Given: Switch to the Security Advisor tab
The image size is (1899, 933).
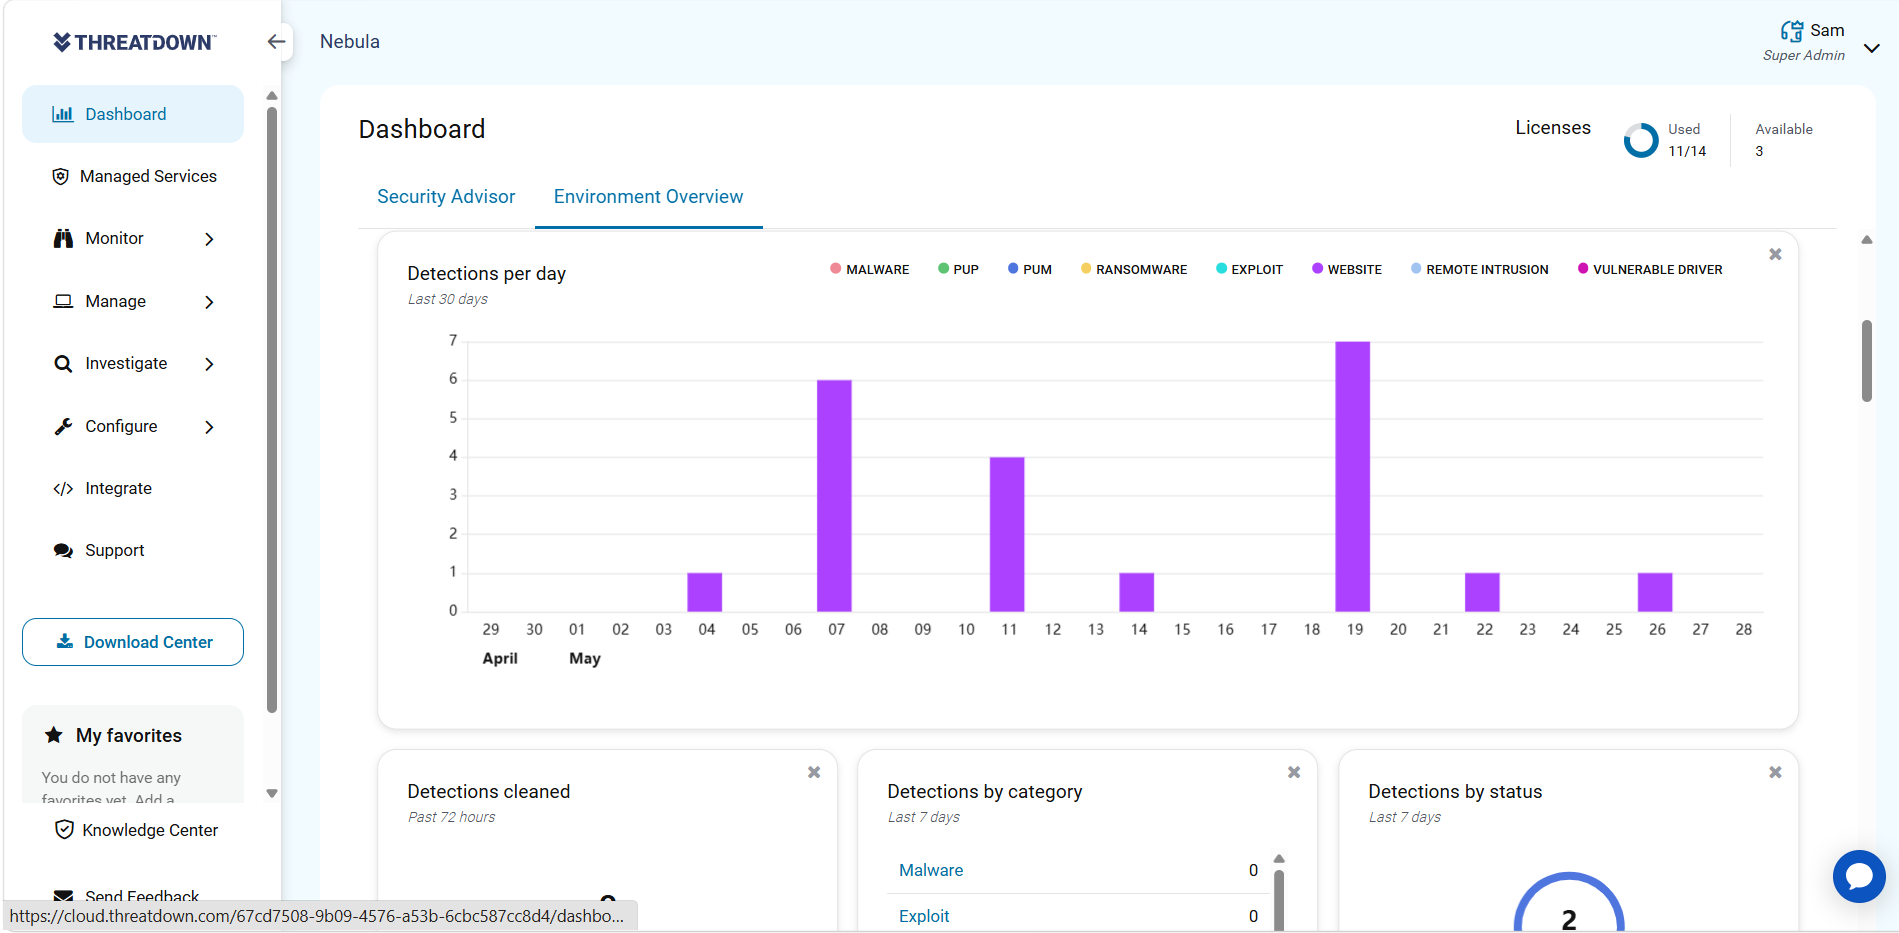Looking at the screenshot, I should tap(446, 197).
